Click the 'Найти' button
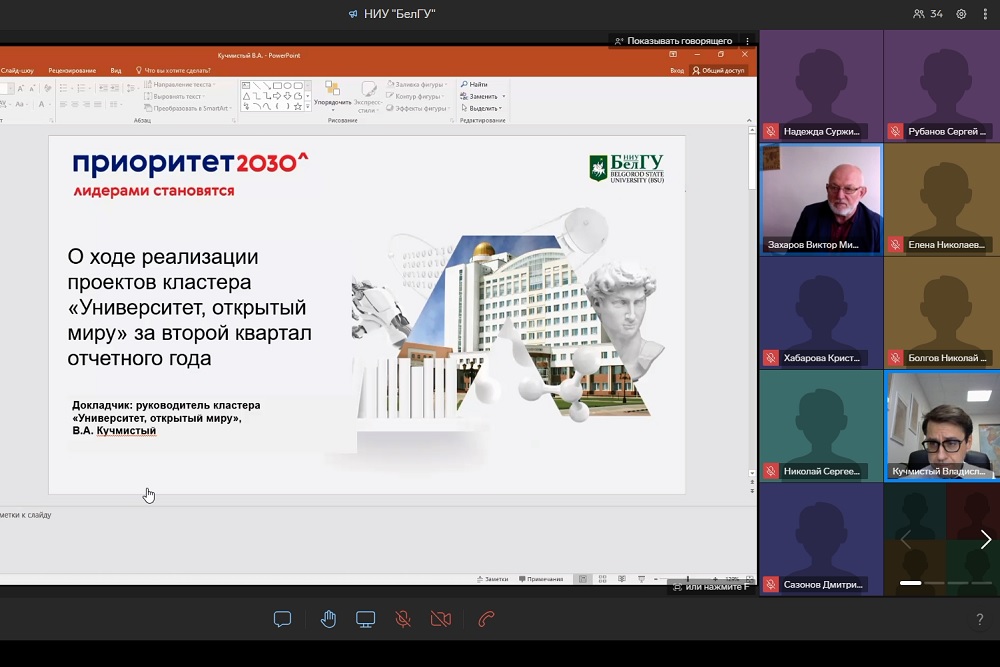The height and width of the screenshot is (667, 1000). click(x=474, y=85)
